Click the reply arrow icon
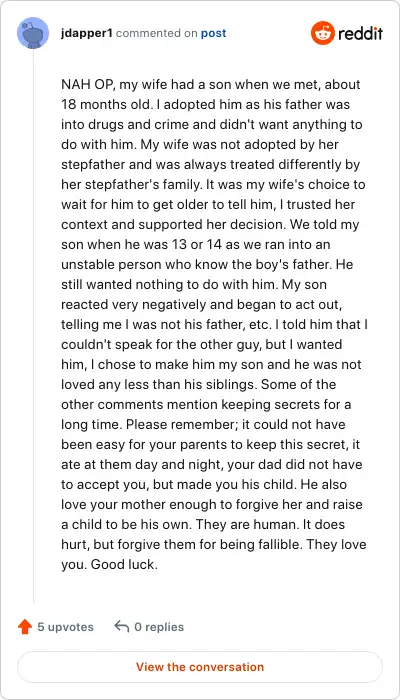Viewport: 400px width, 700px height. coord(121,626)
